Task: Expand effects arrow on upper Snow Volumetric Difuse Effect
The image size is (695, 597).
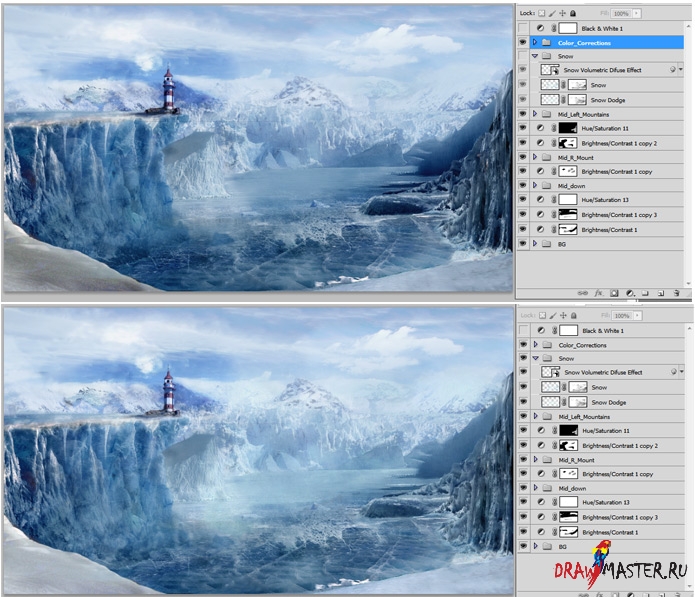Action: [680, 70]
